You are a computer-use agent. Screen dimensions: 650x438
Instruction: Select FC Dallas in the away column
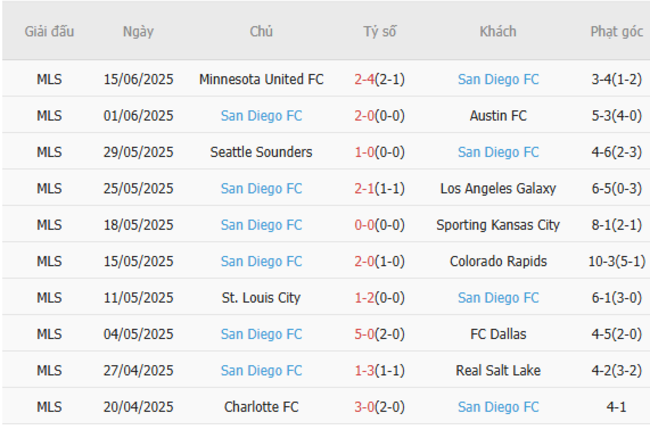tap(498, 334)
